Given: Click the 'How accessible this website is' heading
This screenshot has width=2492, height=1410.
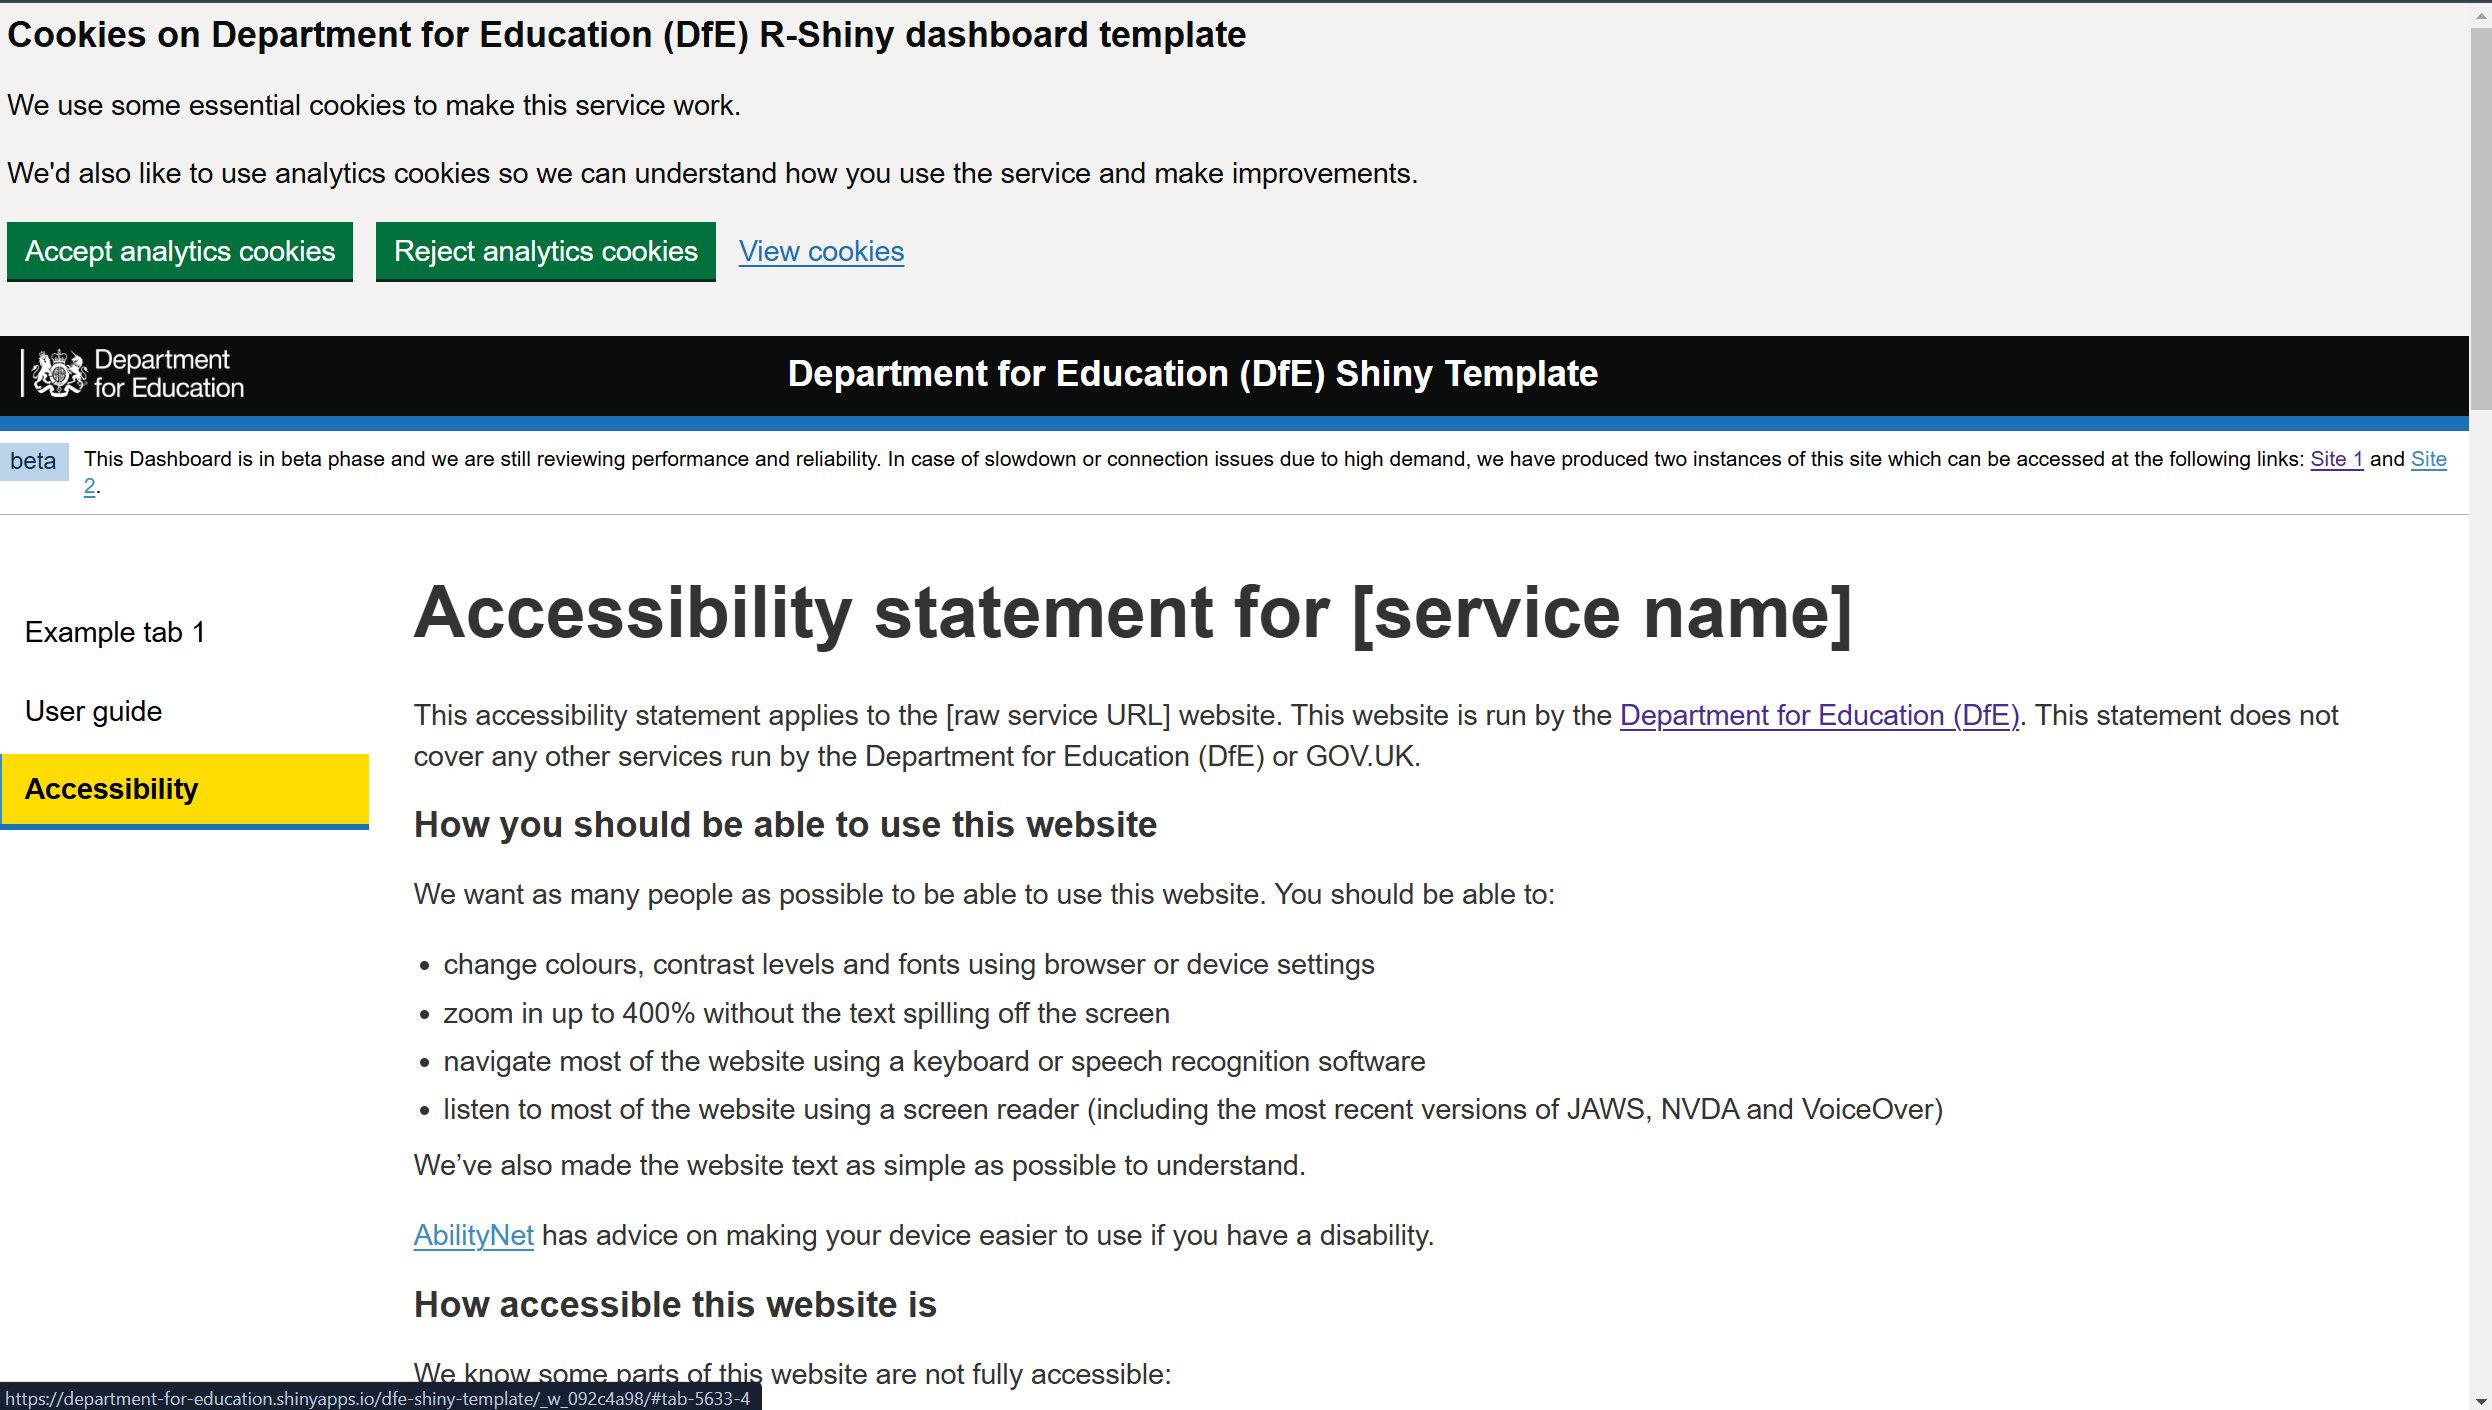Looking at the screenshot, I should point(675,1305).
